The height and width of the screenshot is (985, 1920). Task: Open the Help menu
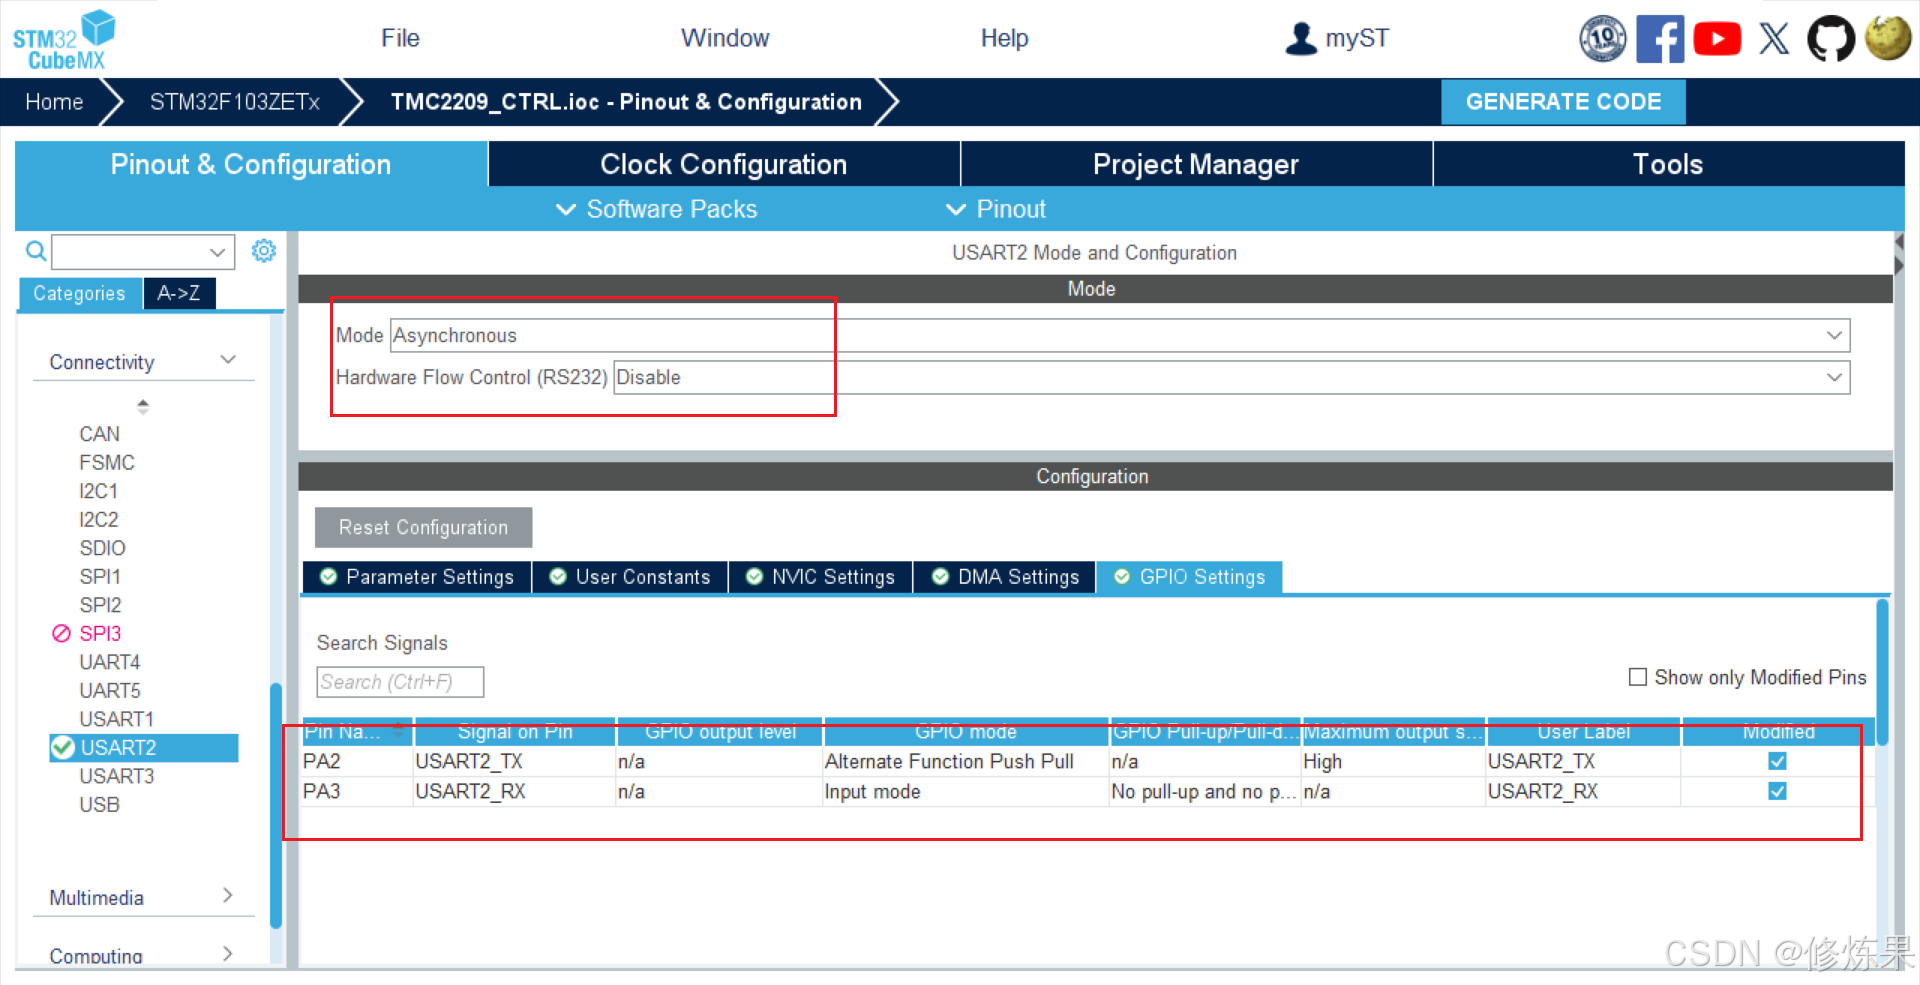click(1004, 38)
